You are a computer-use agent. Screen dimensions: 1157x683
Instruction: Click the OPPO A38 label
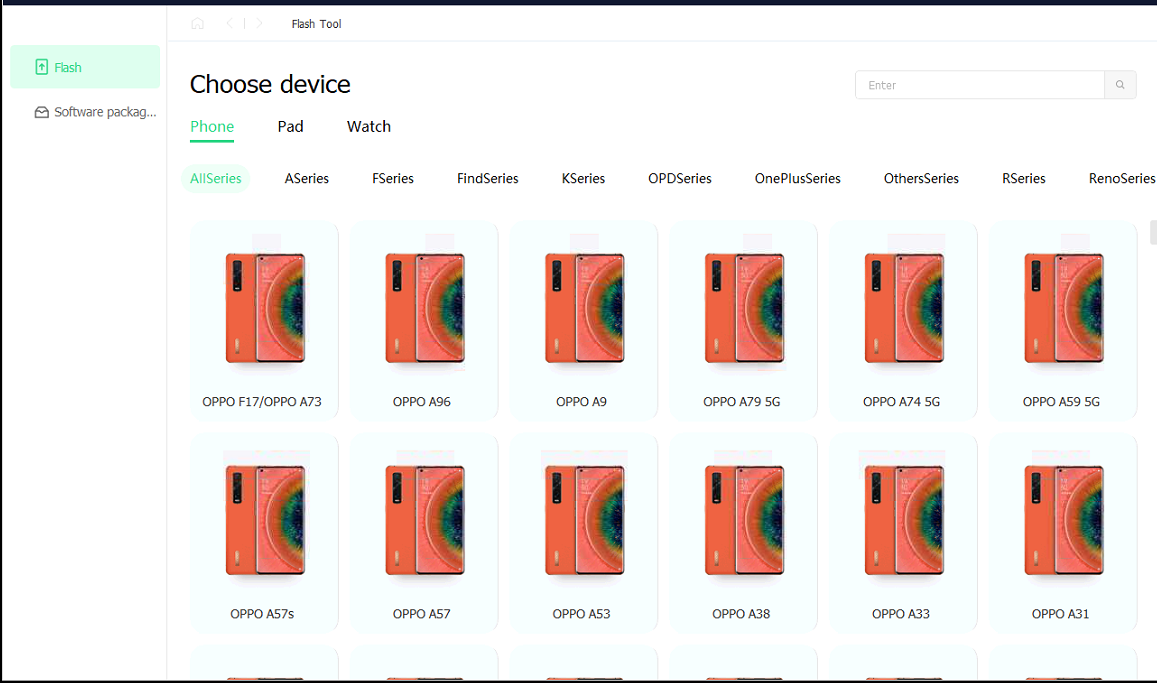[x=741, y=614]
